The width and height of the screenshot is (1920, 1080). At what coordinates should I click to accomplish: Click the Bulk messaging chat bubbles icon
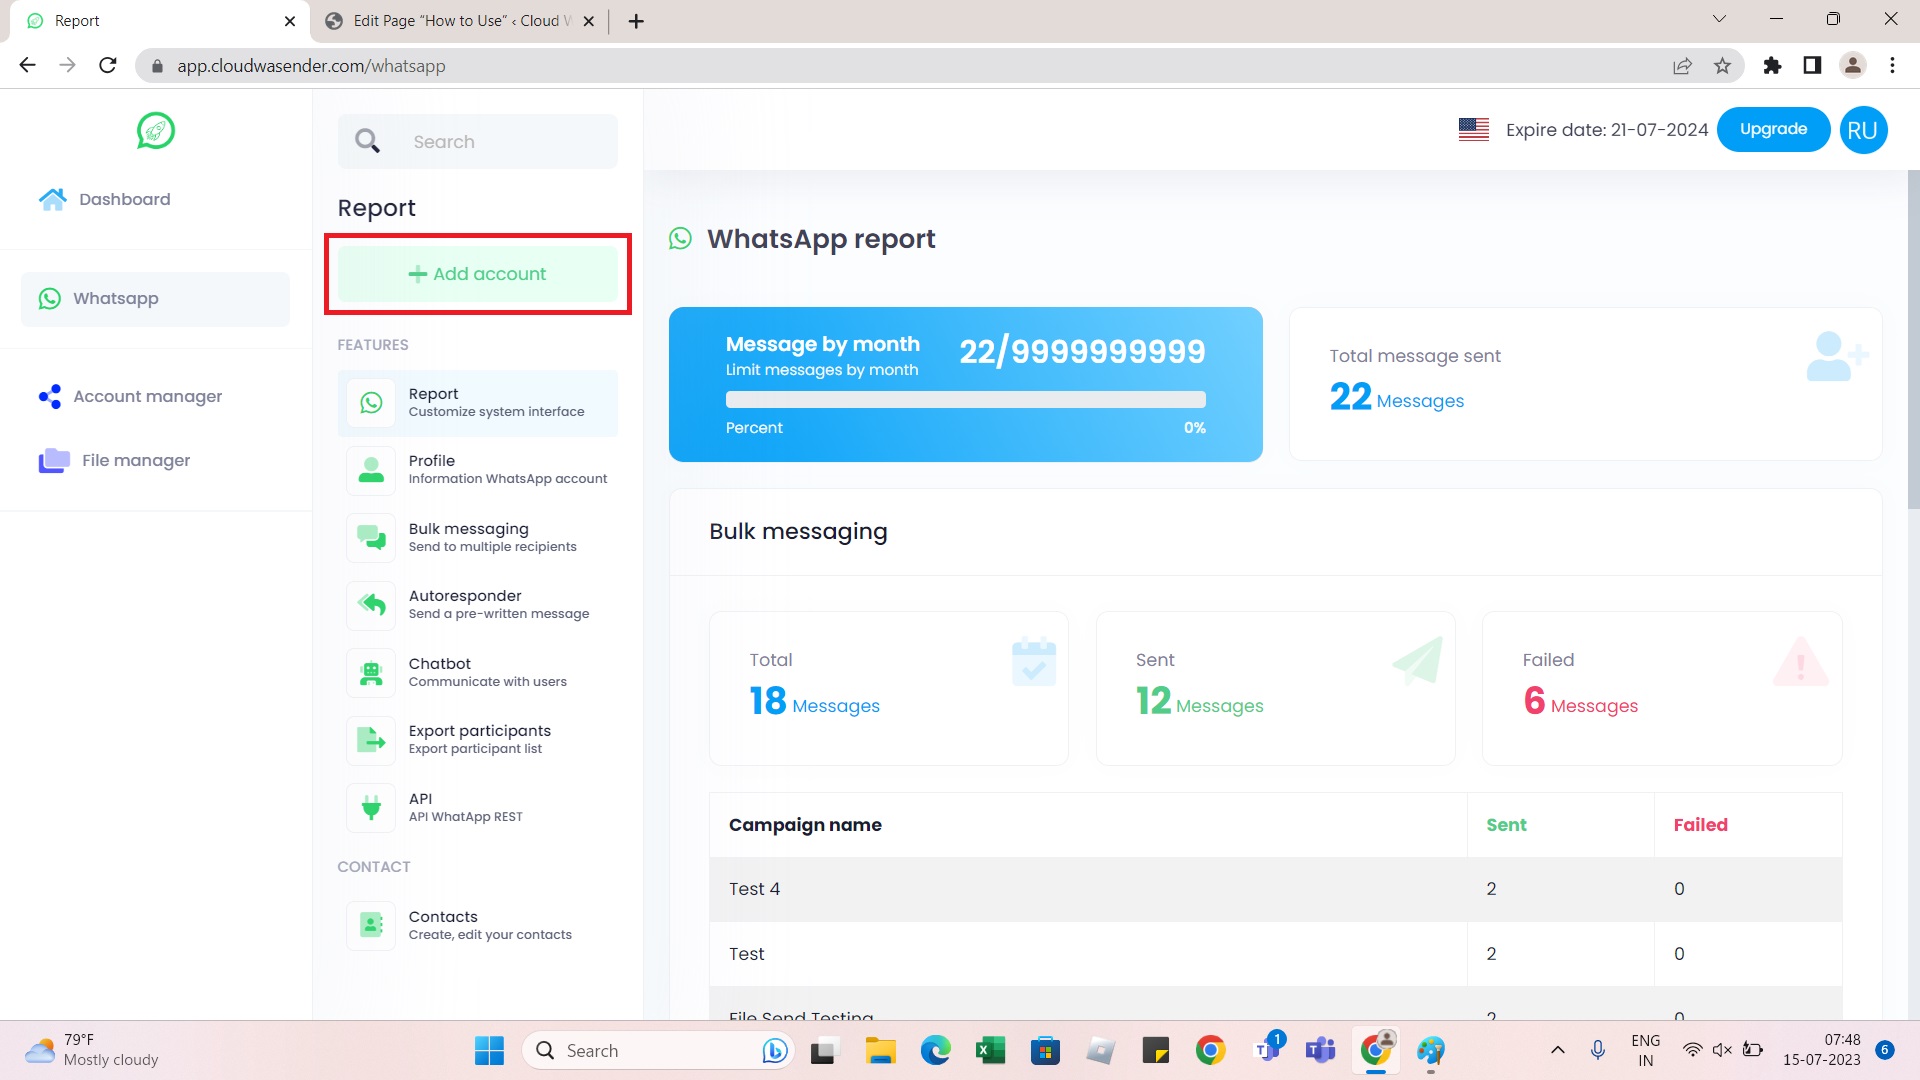click(x=371, y=538)
